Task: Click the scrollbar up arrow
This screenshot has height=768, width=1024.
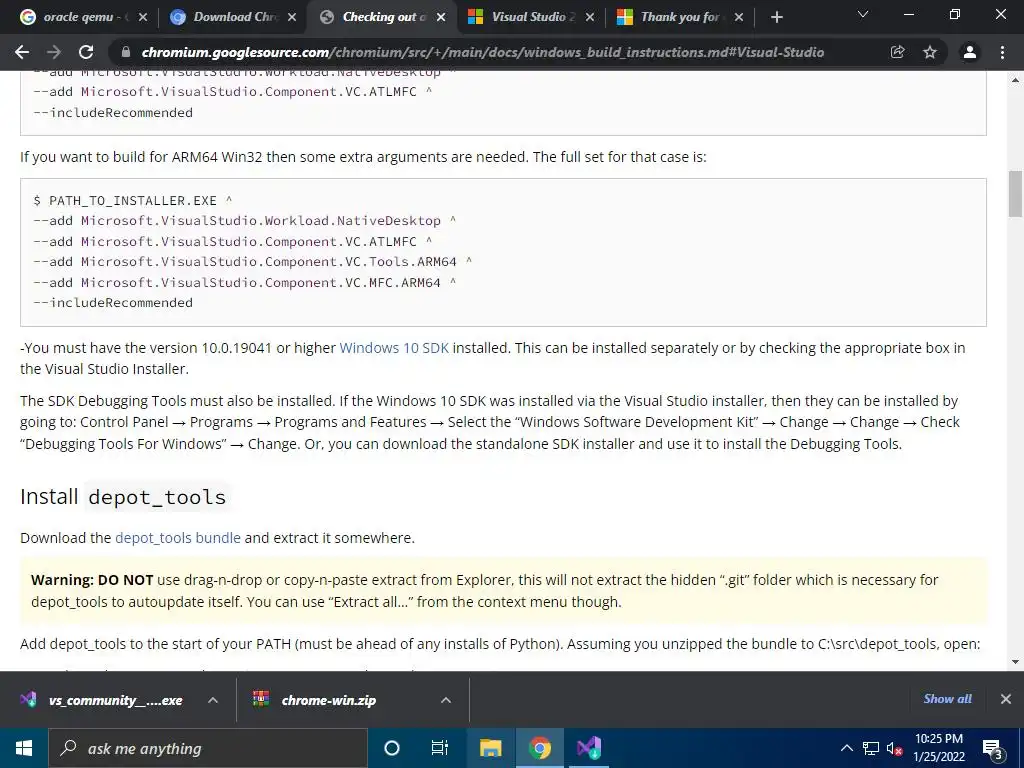Action: (1015, 80)
